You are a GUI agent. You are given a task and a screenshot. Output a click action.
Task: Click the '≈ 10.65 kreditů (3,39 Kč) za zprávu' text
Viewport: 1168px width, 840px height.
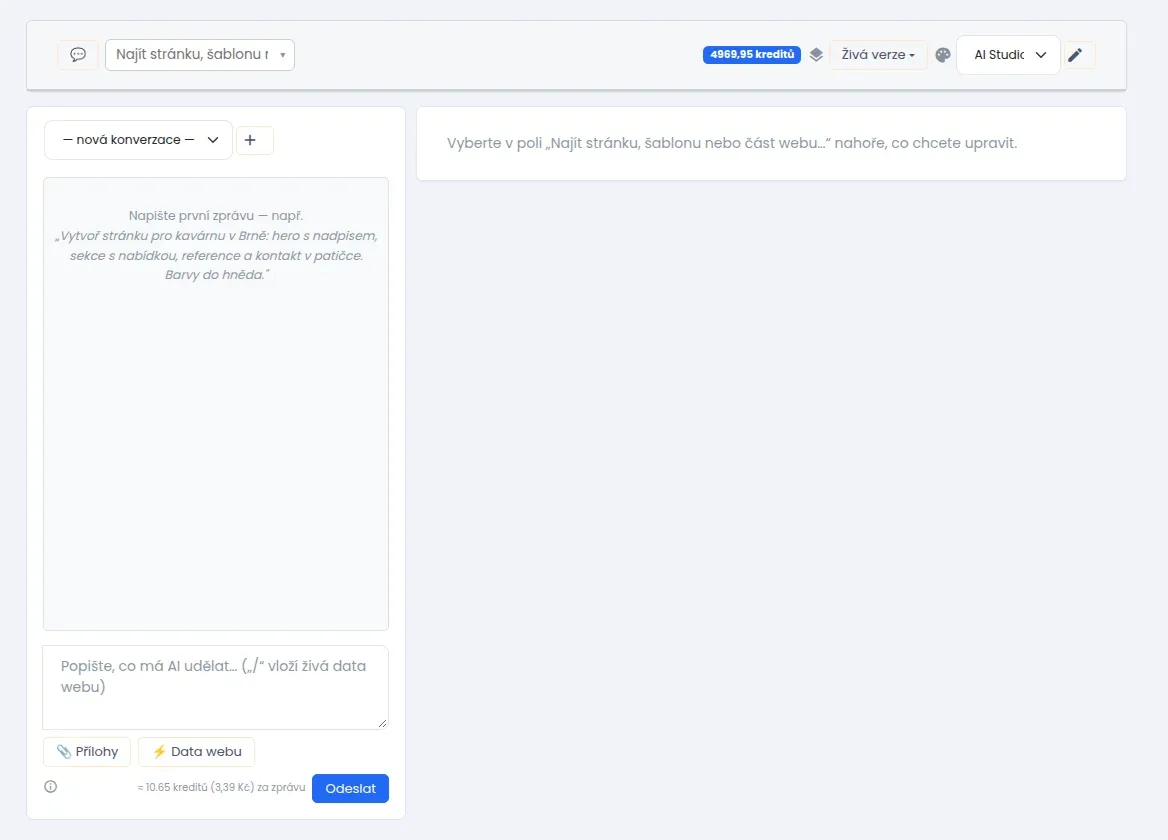point(221,787)
